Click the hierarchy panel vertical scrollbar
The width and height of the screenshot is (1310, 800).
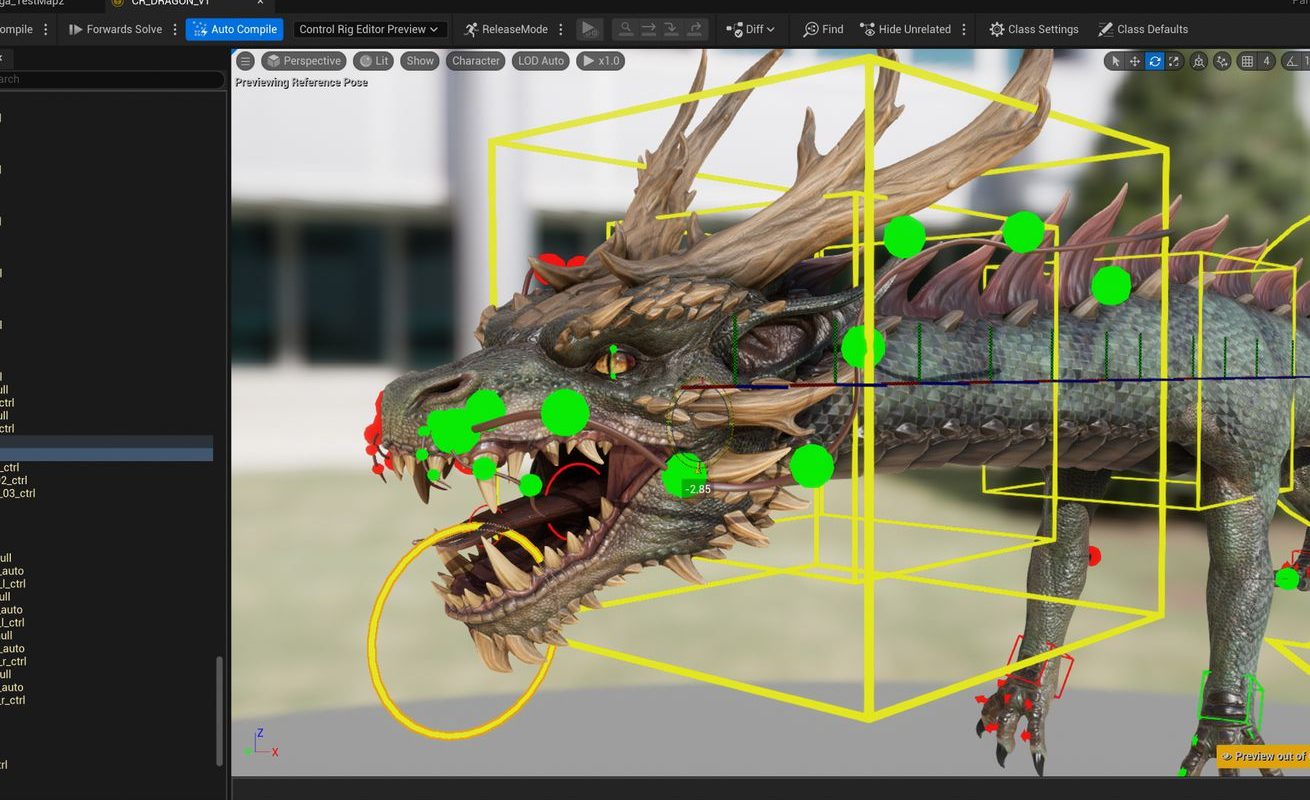click(219, 712)
